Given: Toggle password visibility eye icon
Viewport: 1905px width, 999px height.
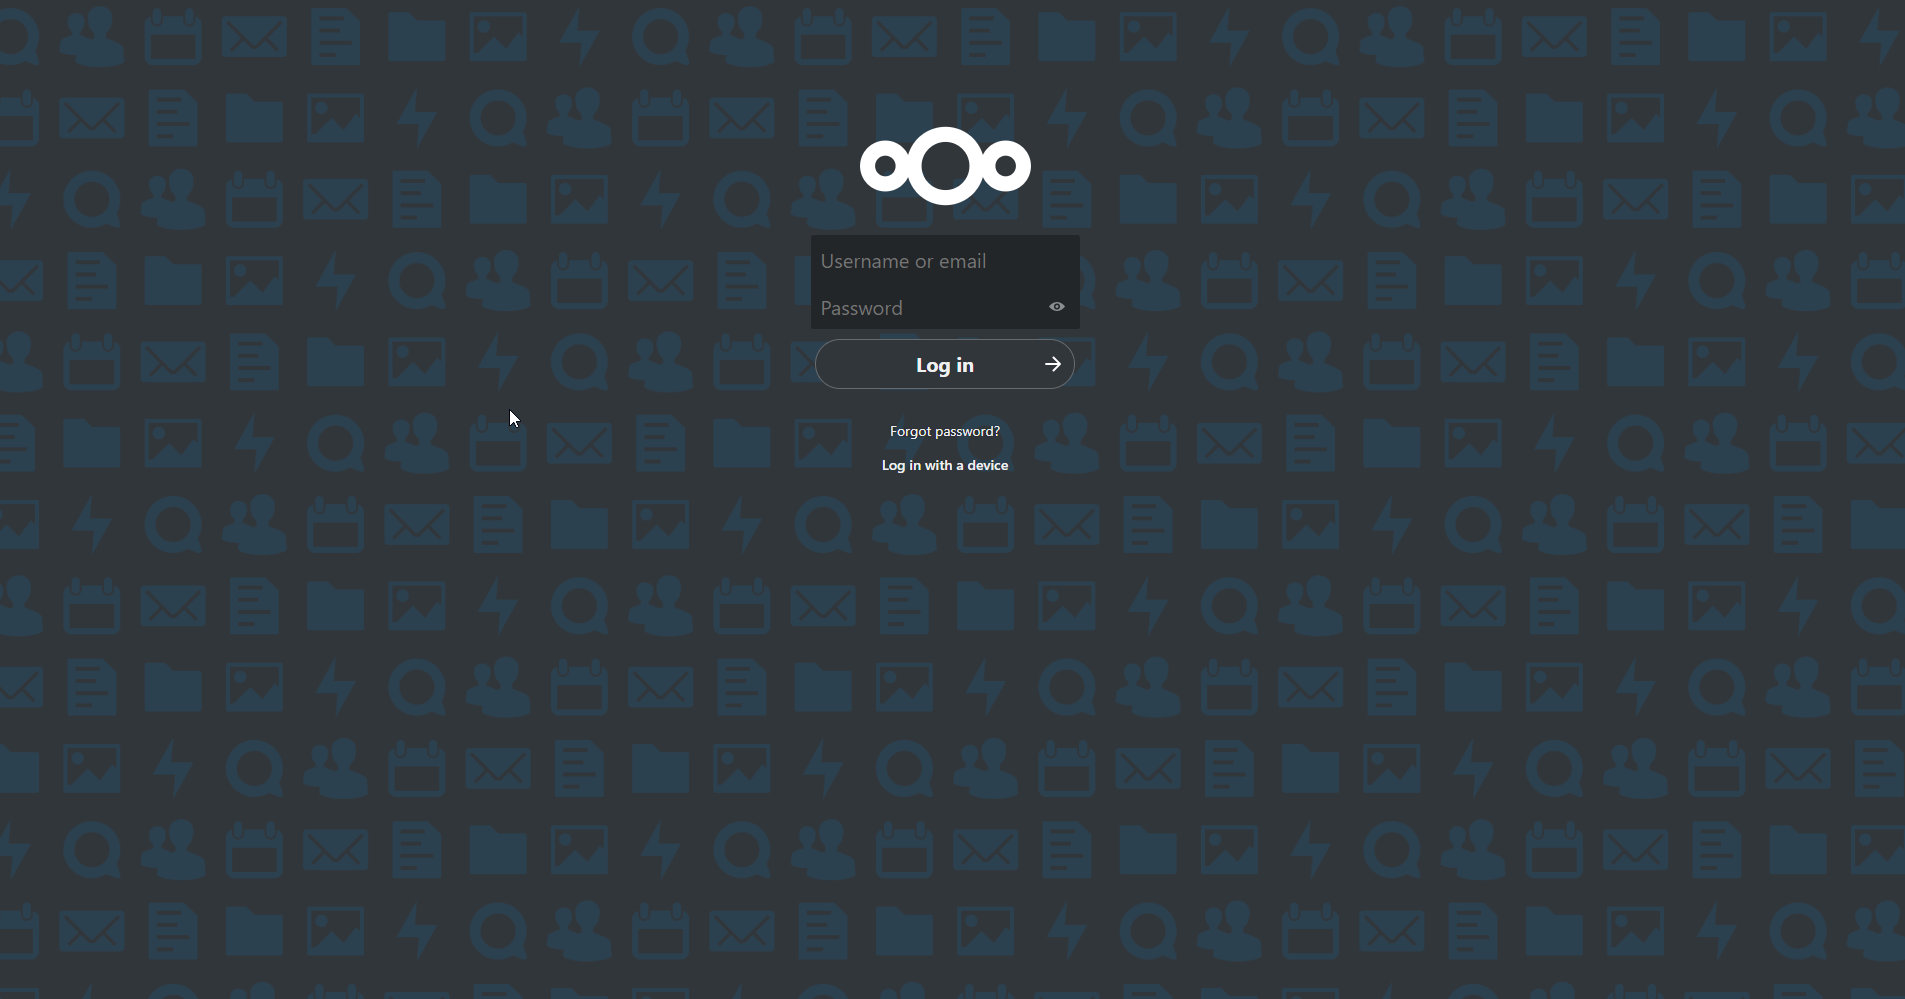Looking at the screenshot, I should point(1057,307).
